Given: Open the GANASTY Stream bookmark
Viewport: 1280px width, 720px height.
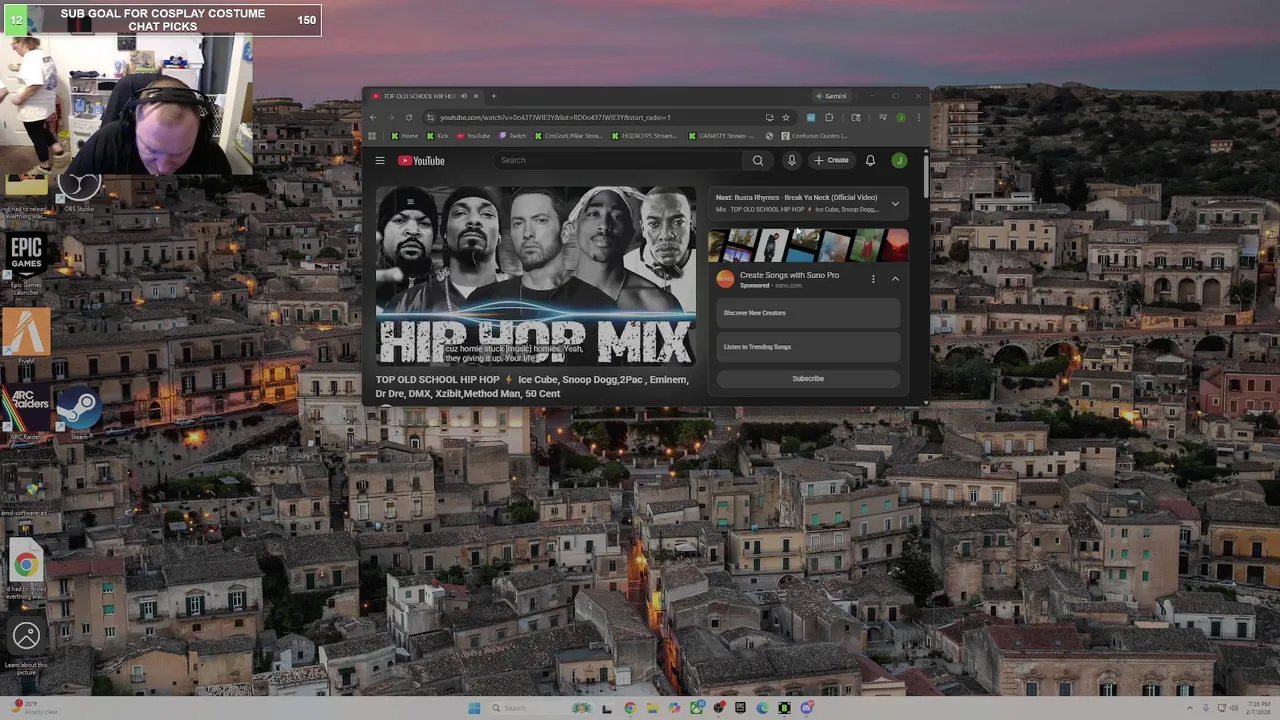Looking at the screenshot, I should pos(720,136).
